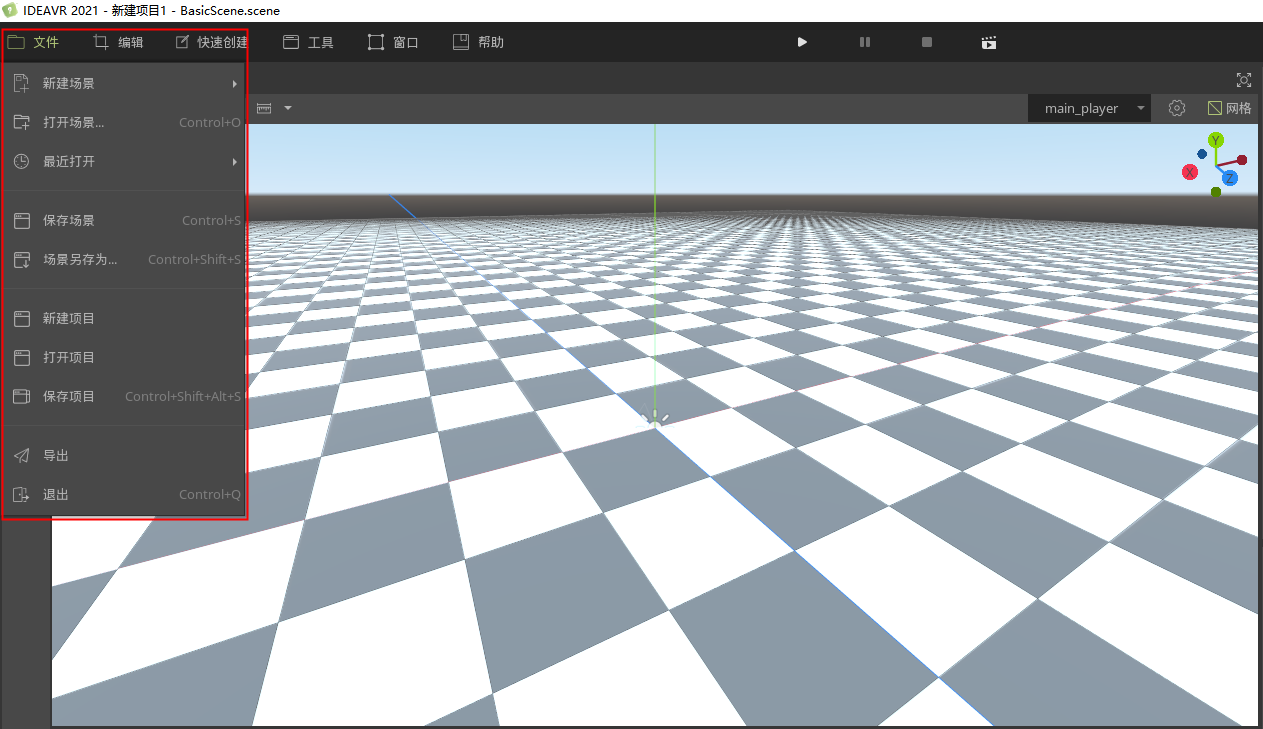1263x729 pixels.
Task: Click the dark blue negative-Z dot on gizmo
Action: (1202, 154)
